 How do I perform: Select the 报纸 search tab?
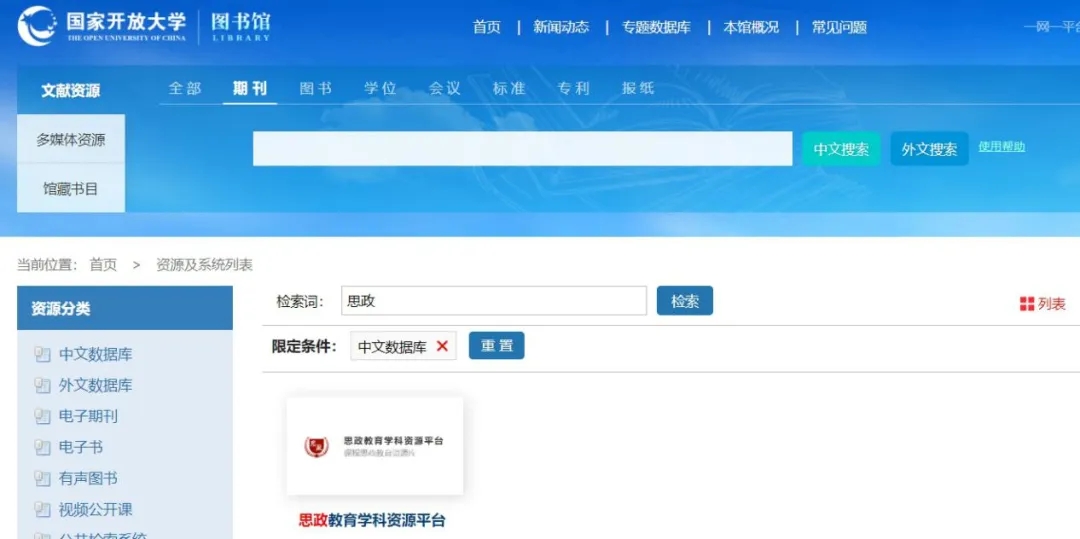638,88
